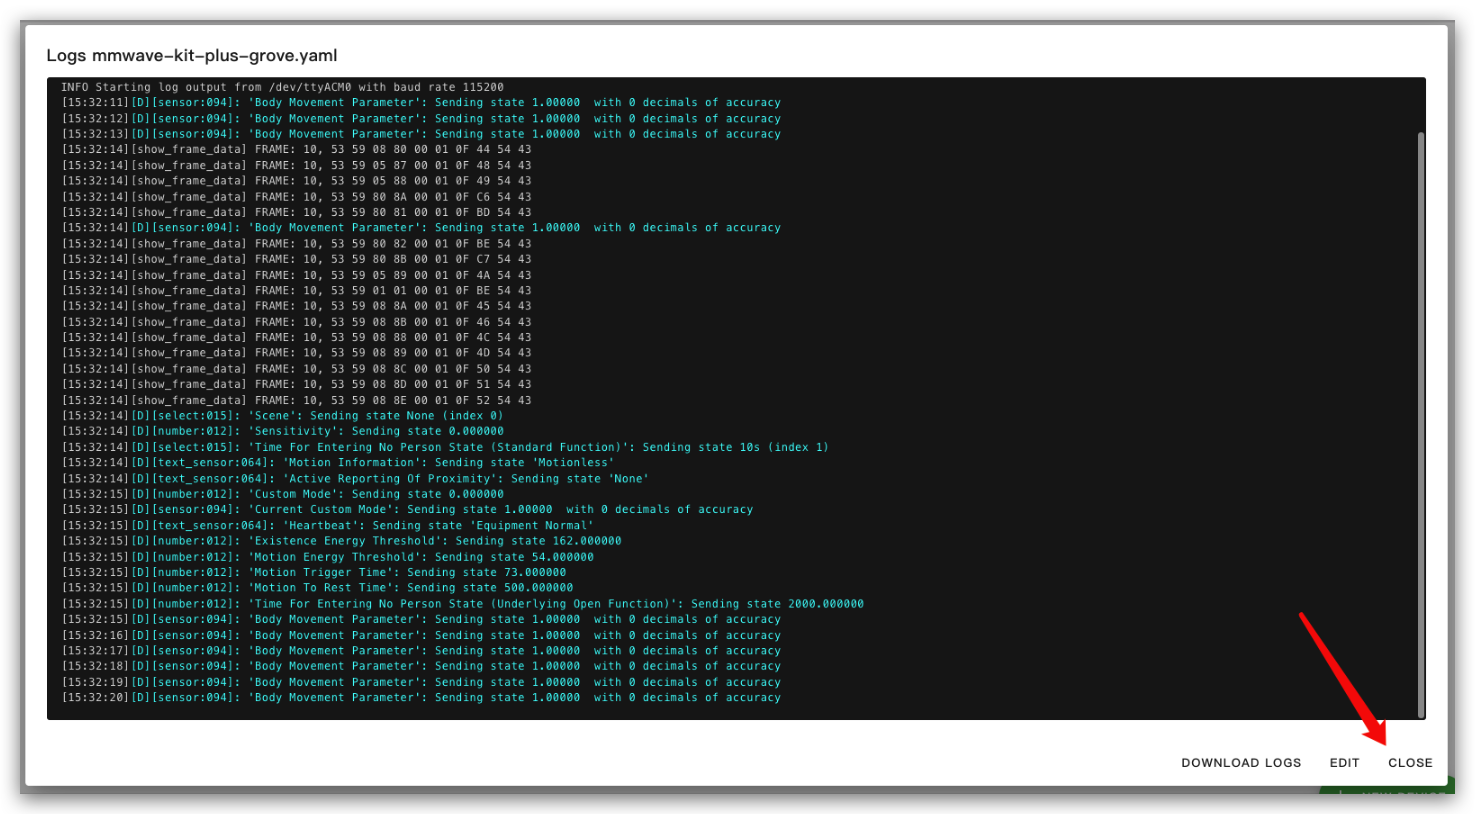Click the frame line '53 59 08 80 00 01 0F 44'

pyautogui.click(x=296, y=150)
